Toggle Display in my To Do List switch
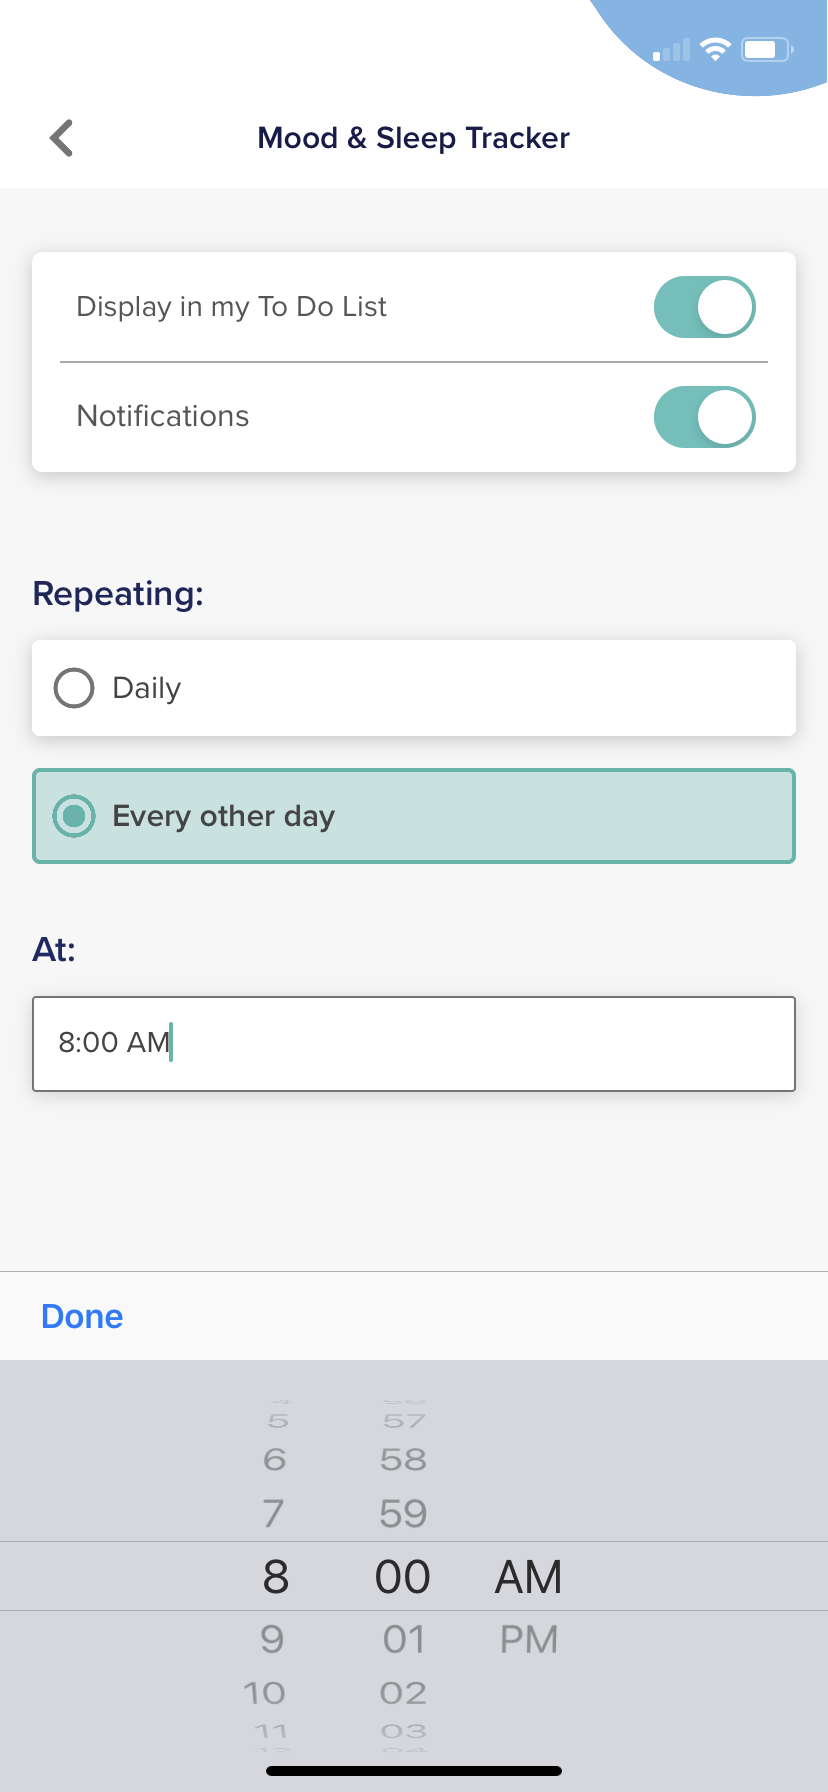Screen dimensions: 828x1792 tap(704, 307)
